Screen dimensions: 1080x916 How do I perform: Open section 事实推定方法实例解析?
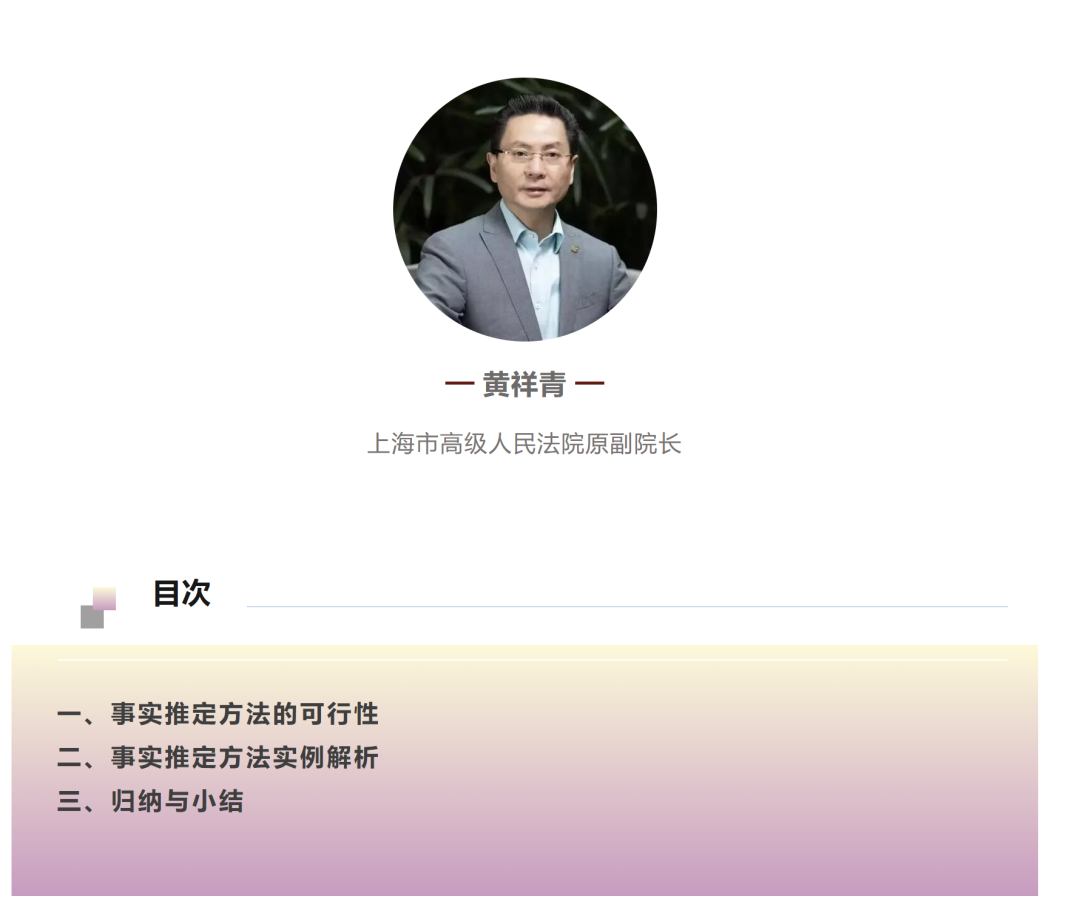[x=245, y=758]
